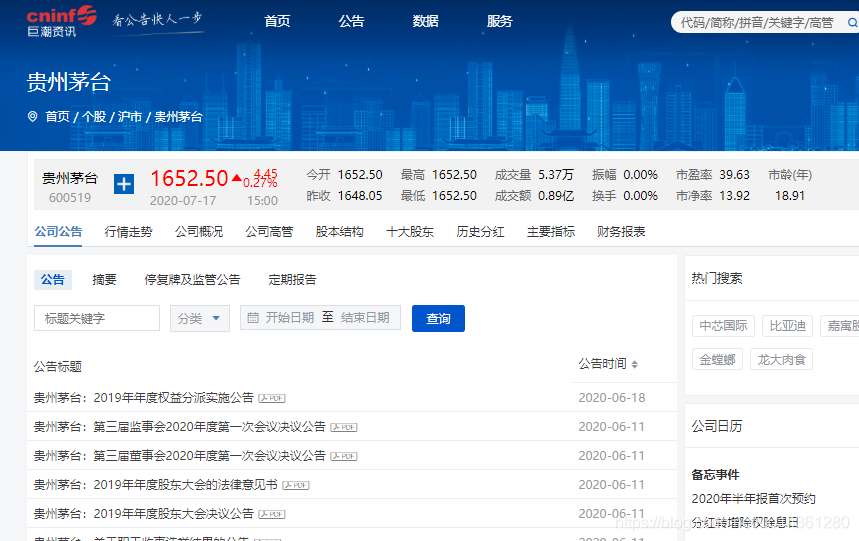Select 定期报告 sub-tab
This screenshot has width=859, height=541.
(293, 280)
